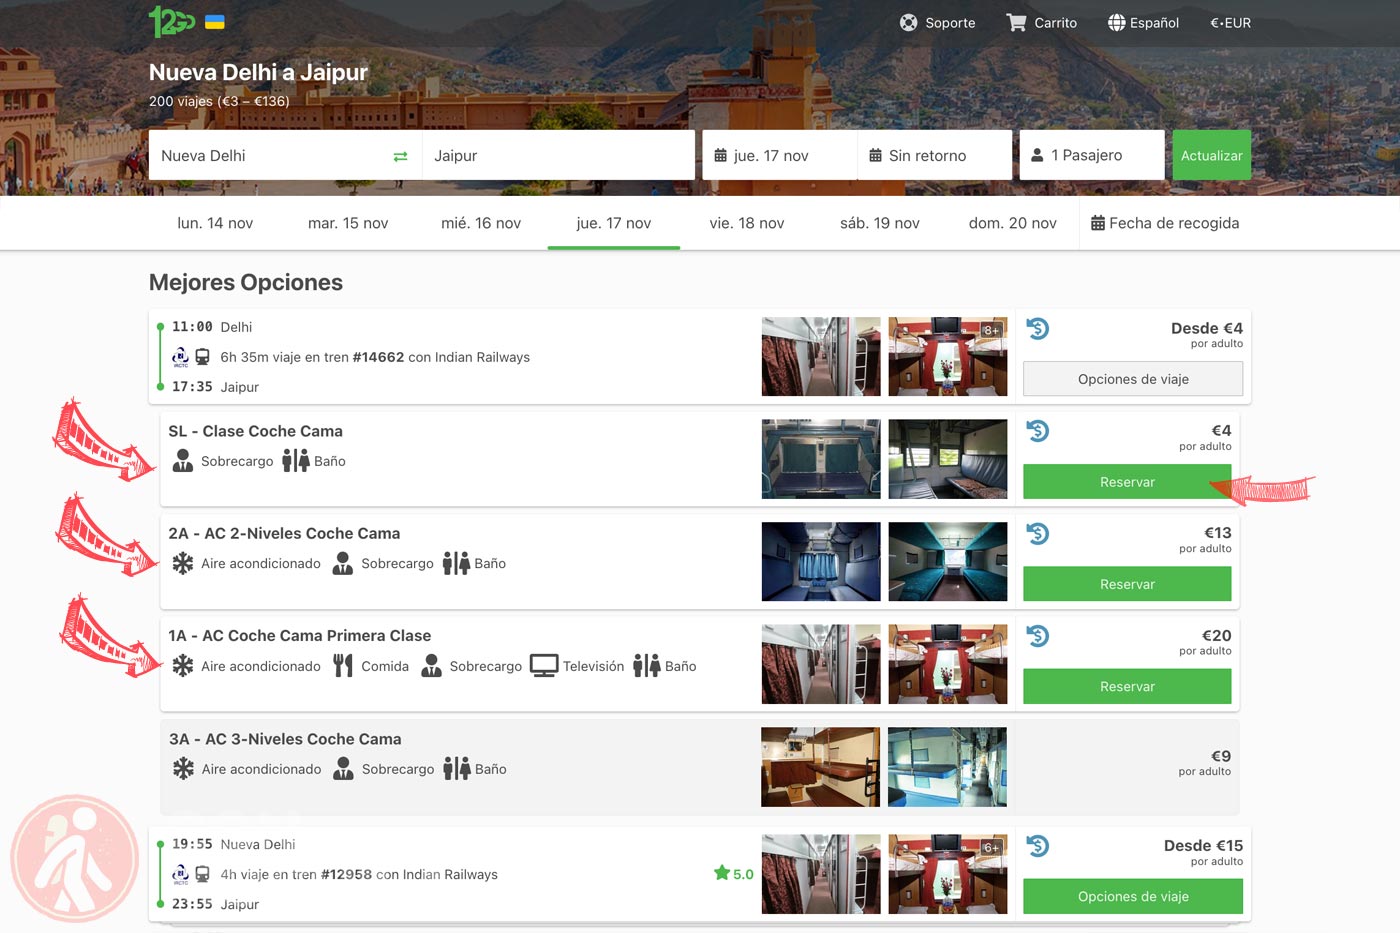Image resolution: width=1400 pixels, height=933 pixels.
Task: Click Aire acondicionado icon in 3A row
Action: click(183, 769)
